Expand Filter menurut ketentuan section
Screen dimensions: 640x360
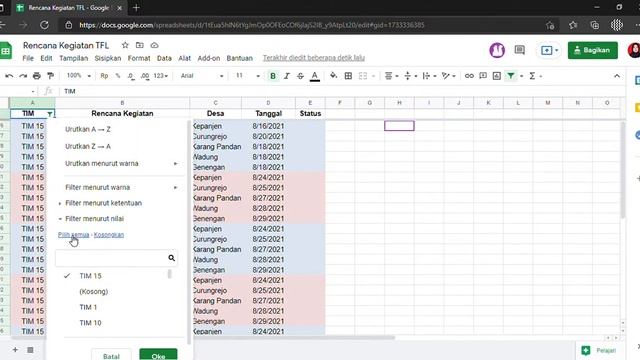tap(103, 203)
